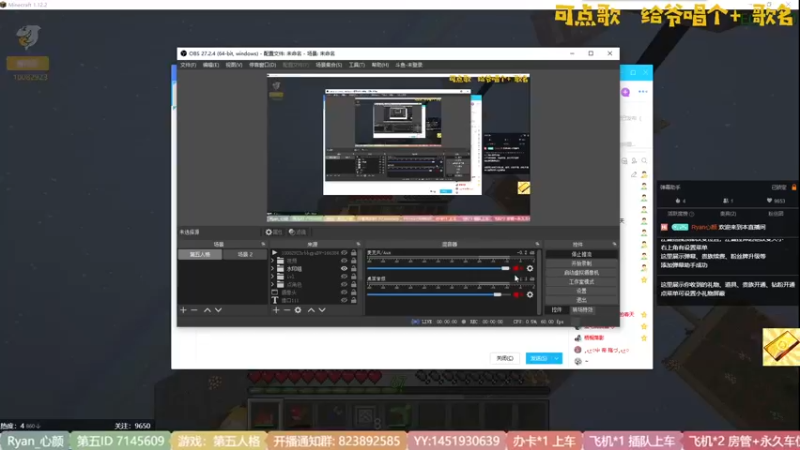The width and height of the screenshot is (800, 450).
Task: Mute the 麦克风/Aux channel speaker
Action: [x=517, y=268]
